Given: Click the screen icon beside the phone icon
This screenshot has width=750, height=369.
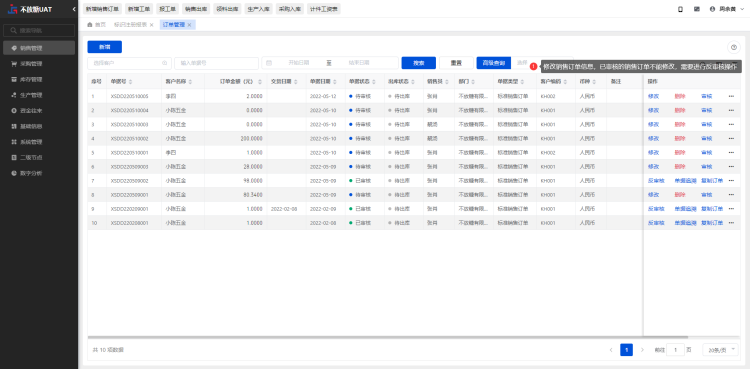Looking at the screenshot, I should pos(697,9).
